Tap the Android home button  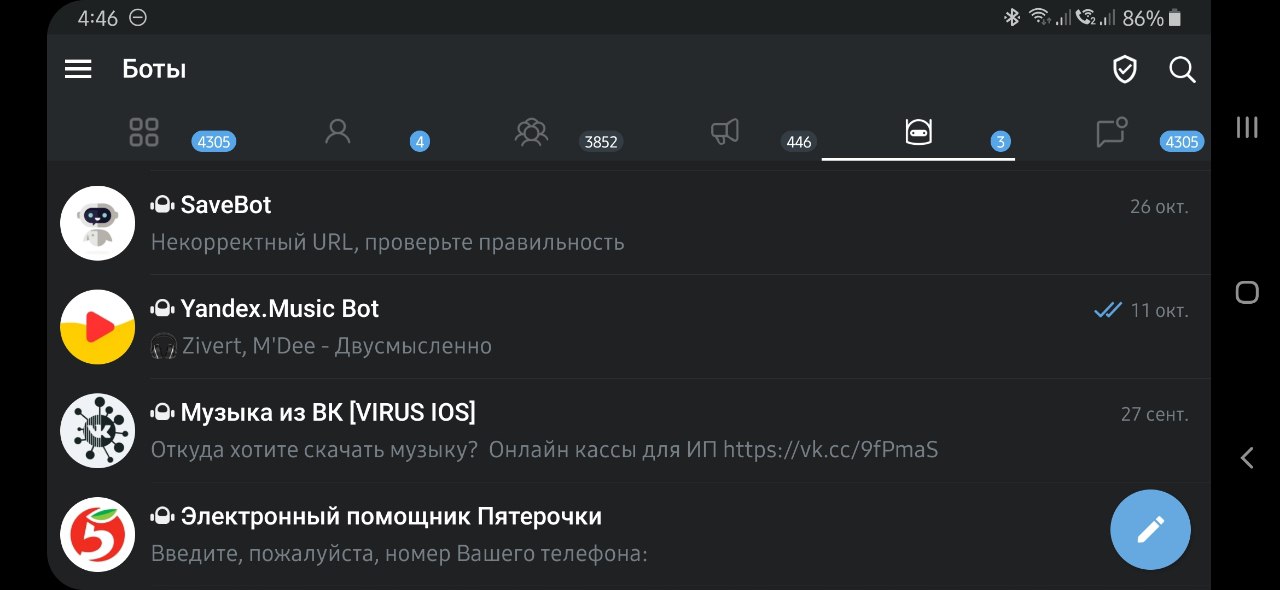point(1247,292)
